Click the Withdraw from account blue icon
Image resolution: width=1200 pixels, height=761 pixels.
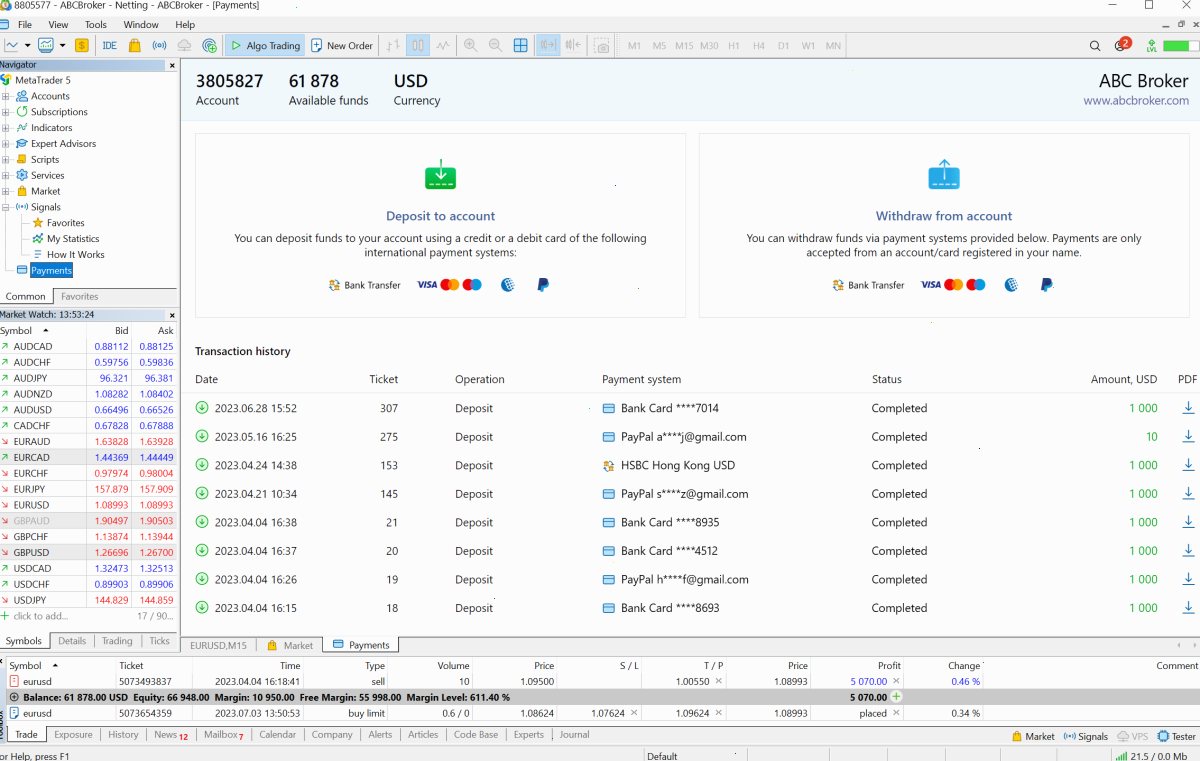(944, 175)
